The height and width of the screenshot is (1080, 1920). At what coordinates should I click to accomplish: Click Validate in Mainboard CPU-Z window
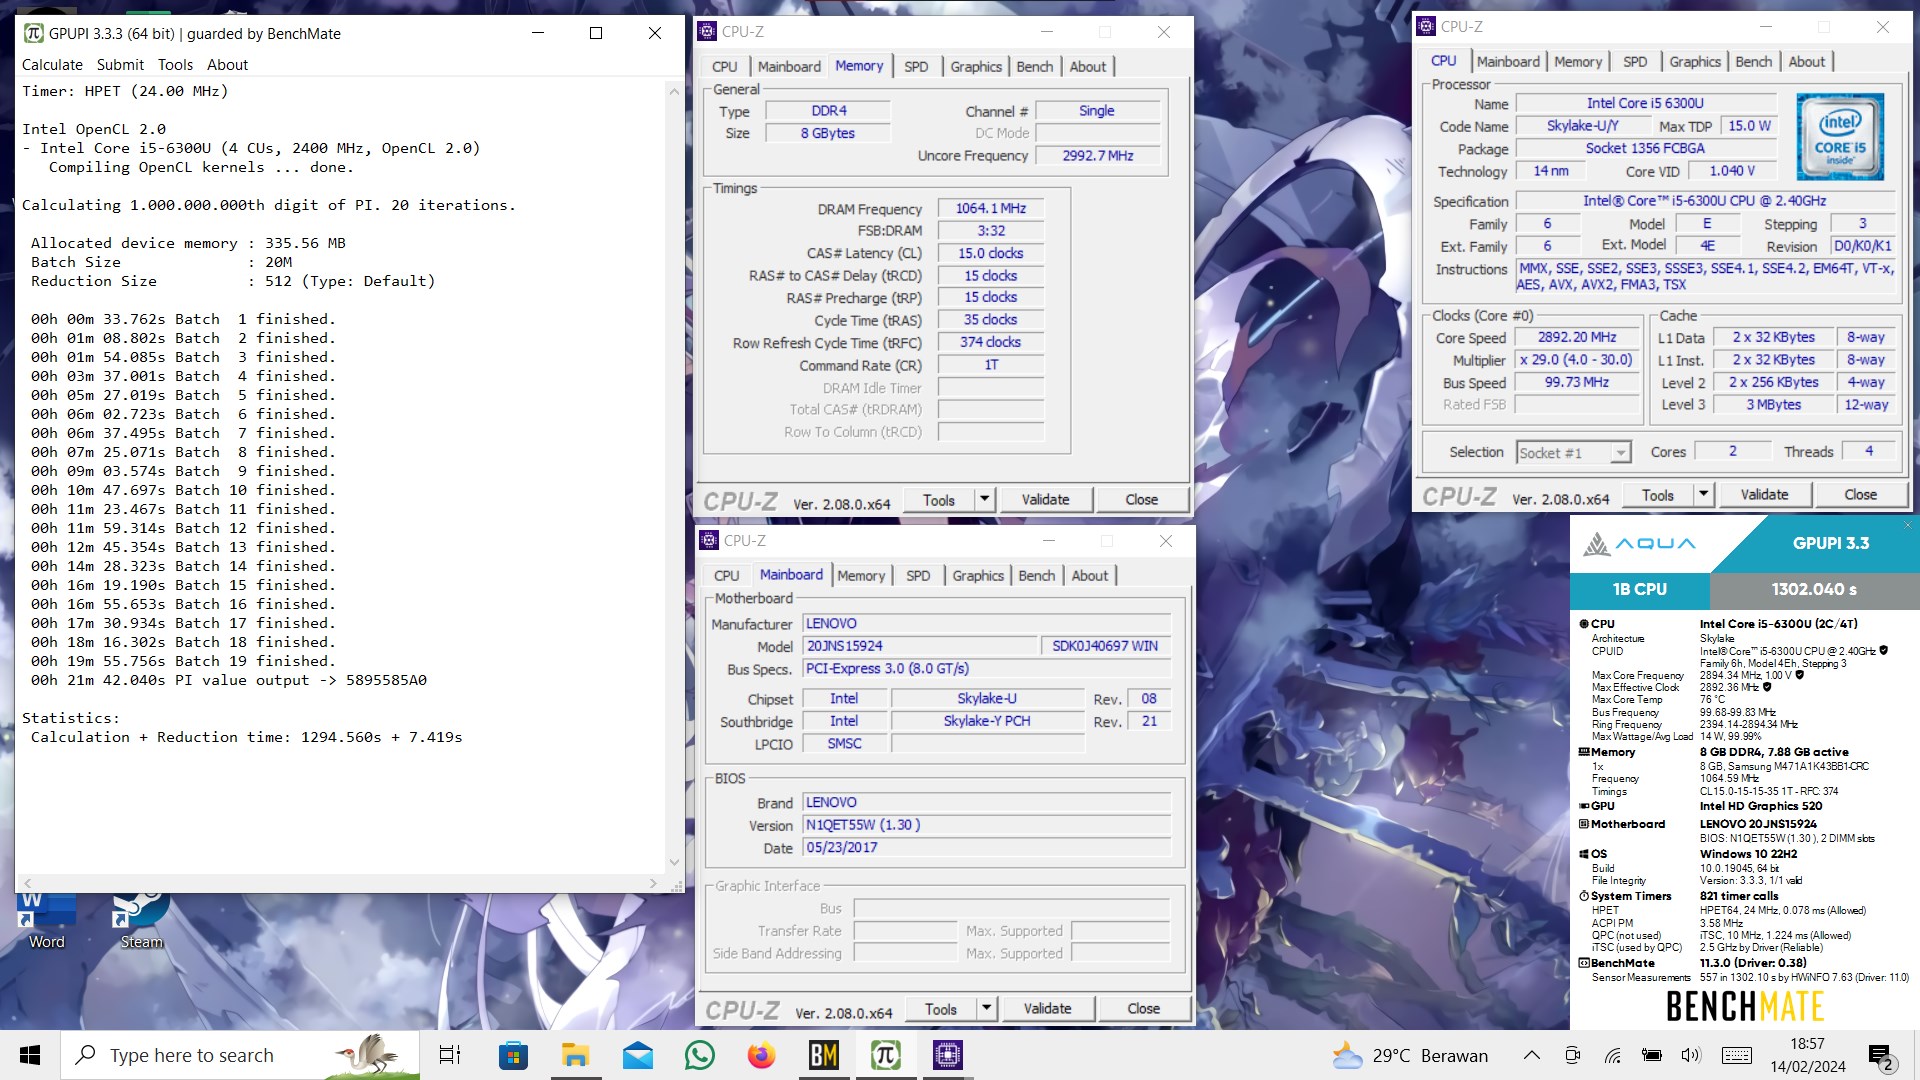point(1047,1009)
